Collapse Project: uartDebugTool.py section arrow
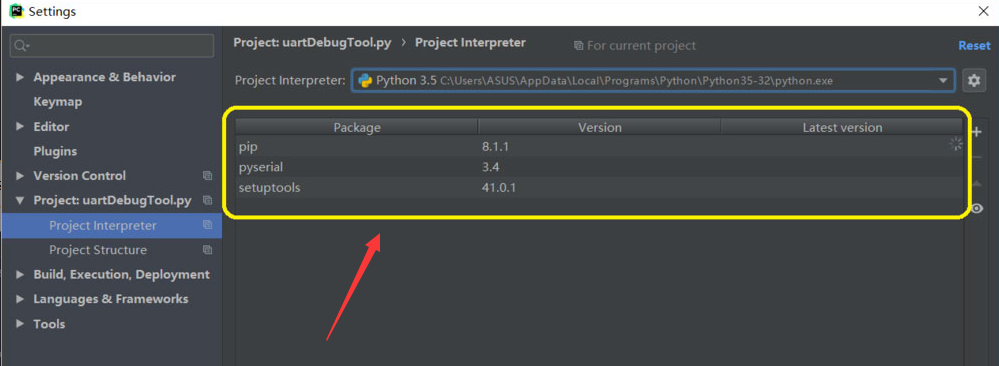The width and height of the screenshot is (999, 366). (x=20, y=200)
